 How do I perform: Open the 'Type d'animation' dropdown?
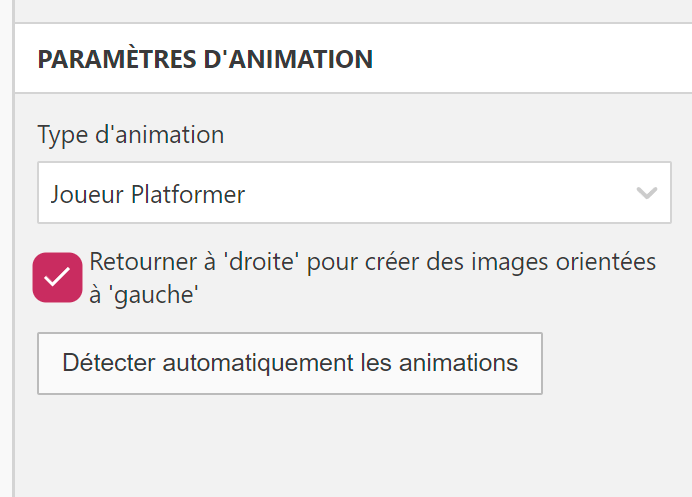[354, 193]
